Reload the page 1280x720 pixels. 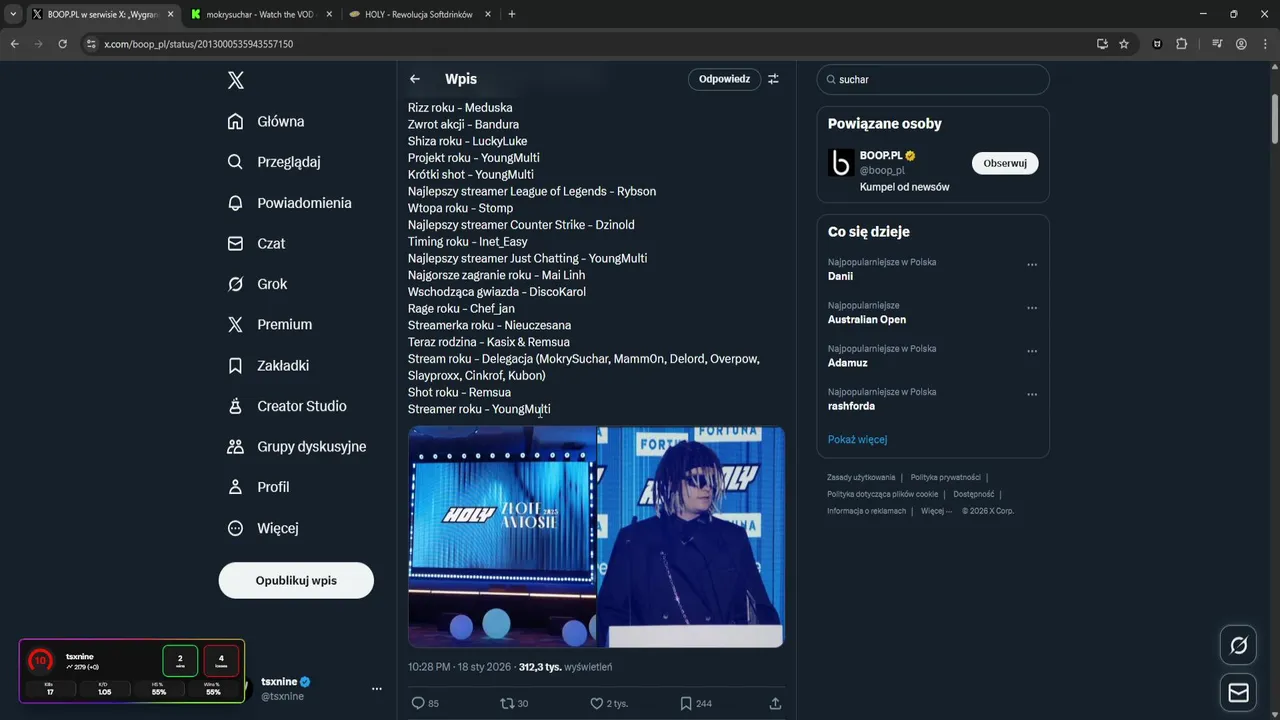tap(62, 44)
